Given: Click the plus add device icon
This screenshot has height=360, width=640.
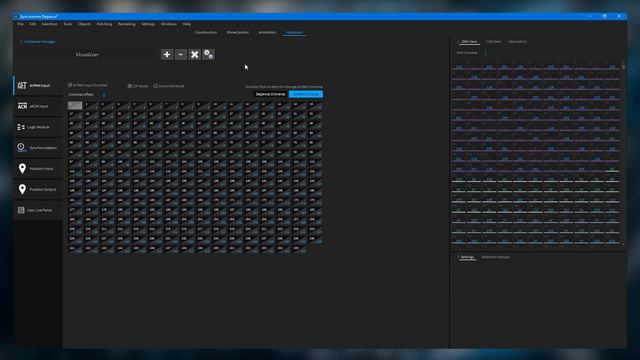Looking at the screenshot, I should point(167,54).
